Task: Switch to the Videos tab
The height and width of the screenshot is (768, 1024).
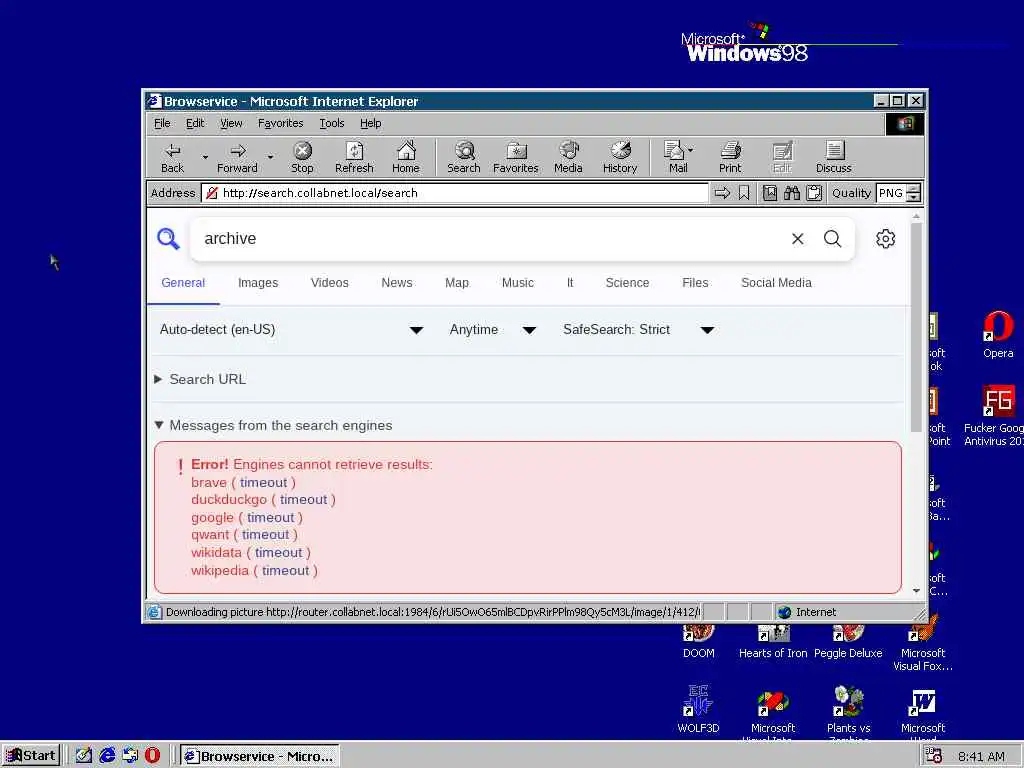Action: click(x=330, y=283)
